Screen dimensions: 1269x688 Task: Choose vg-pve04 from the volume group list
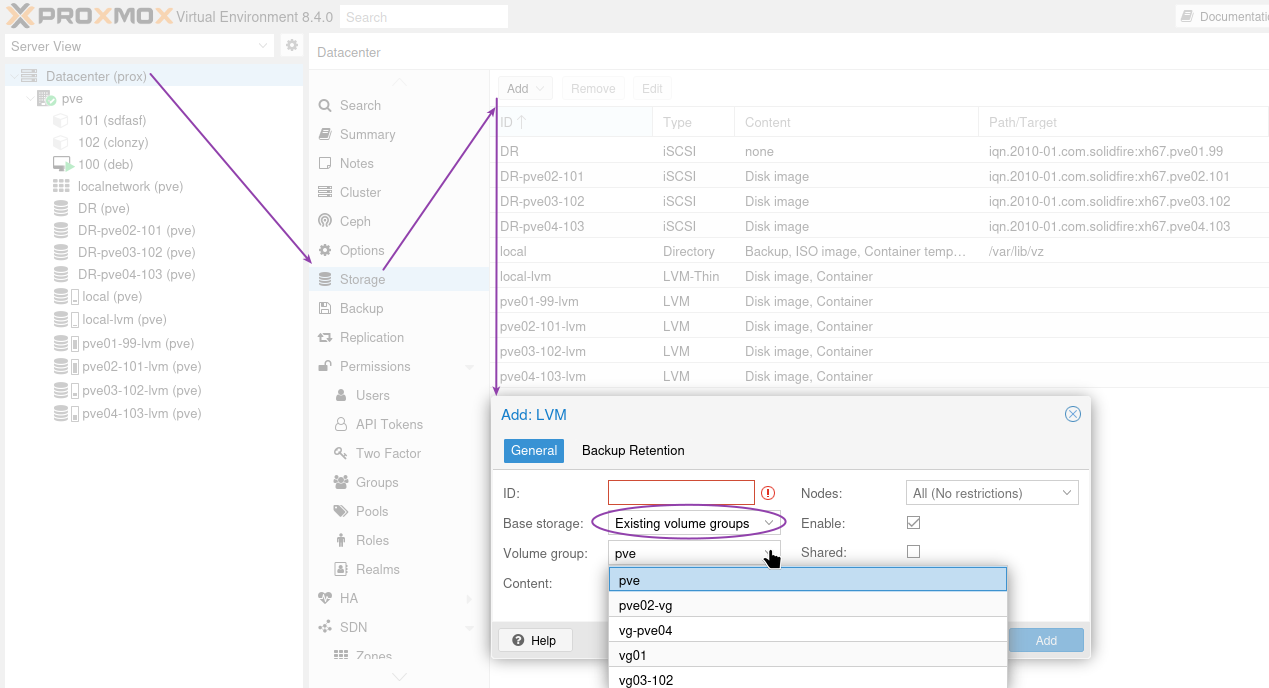tap(808, 630)
